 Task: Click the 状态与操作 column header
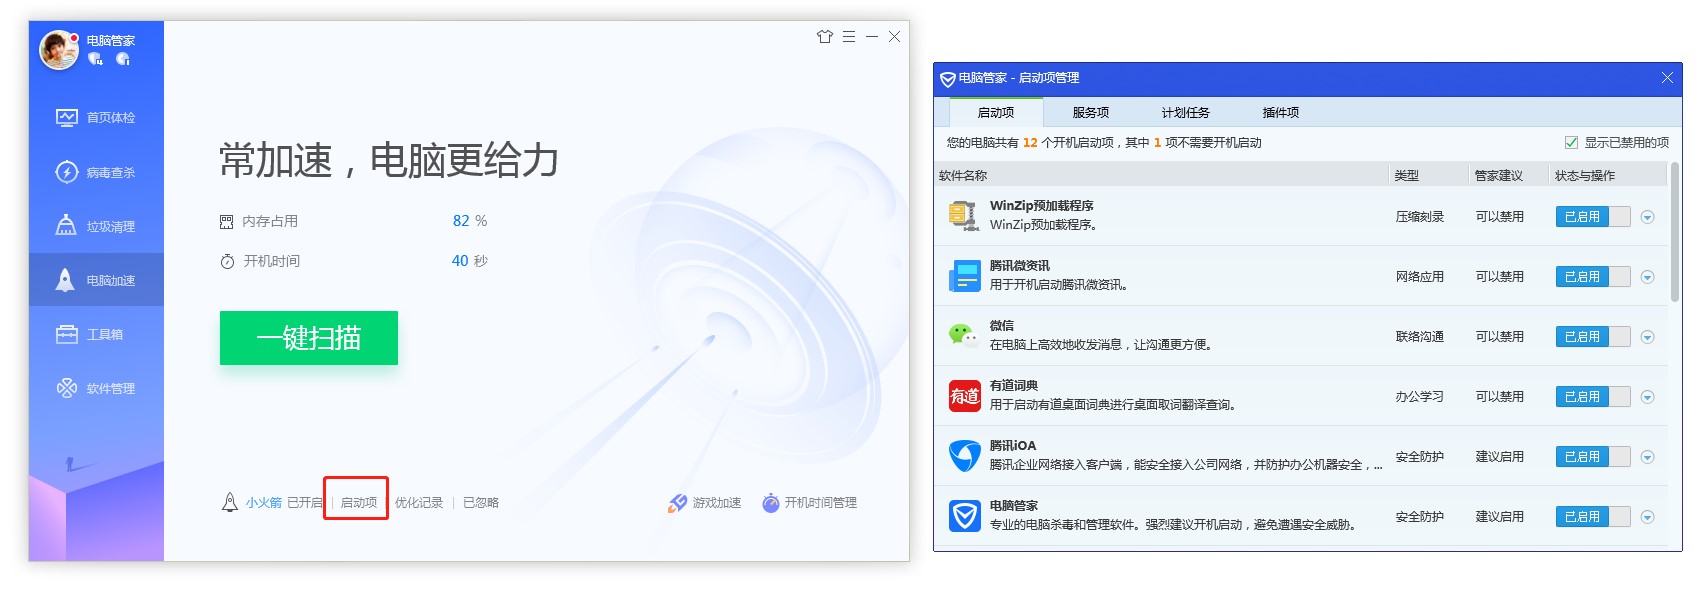[x=1585, y=175]
